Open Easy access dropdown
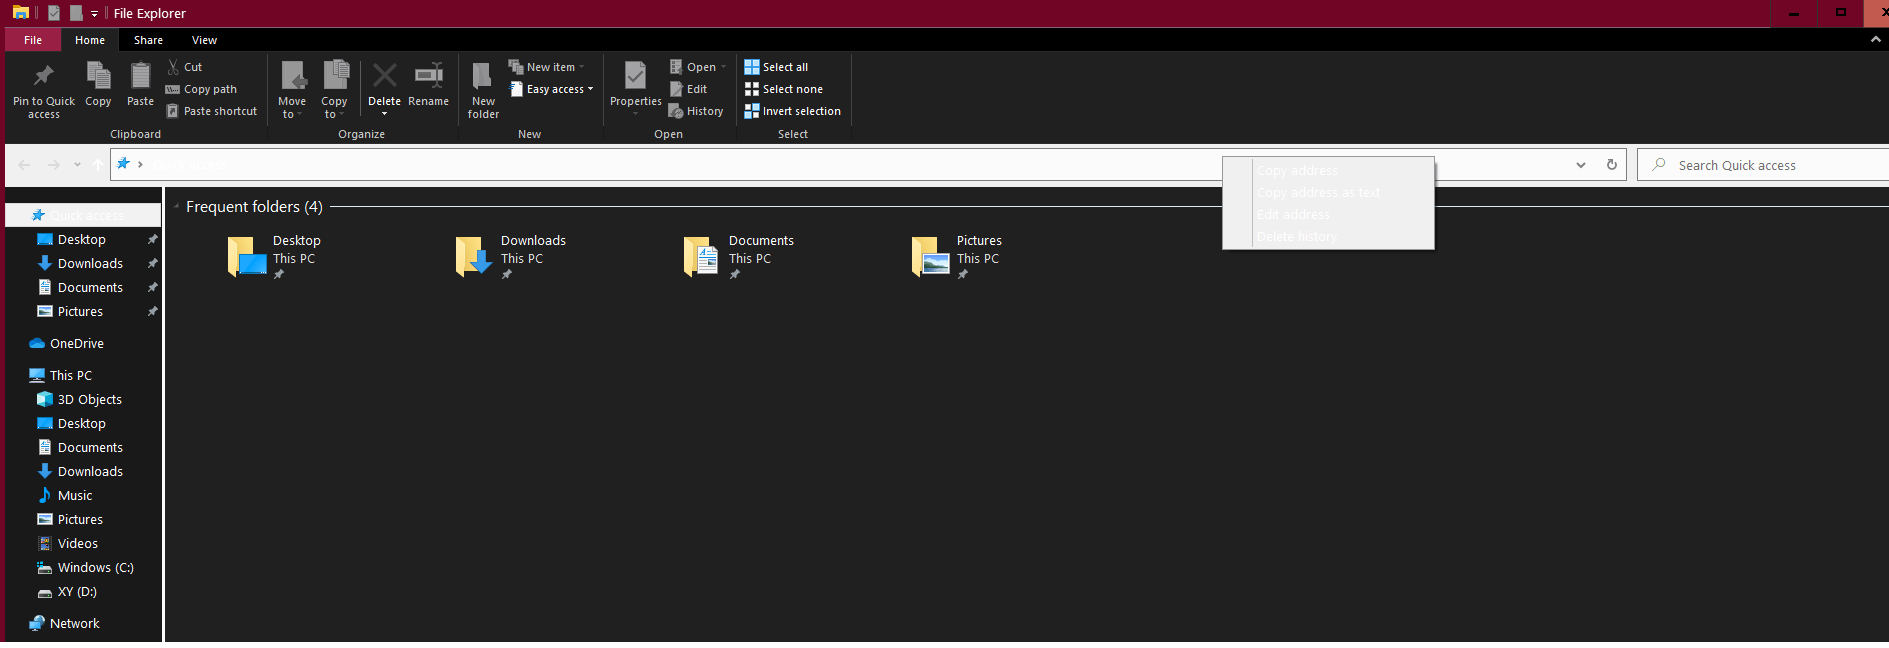The image size is (1889, 648). 551,89
